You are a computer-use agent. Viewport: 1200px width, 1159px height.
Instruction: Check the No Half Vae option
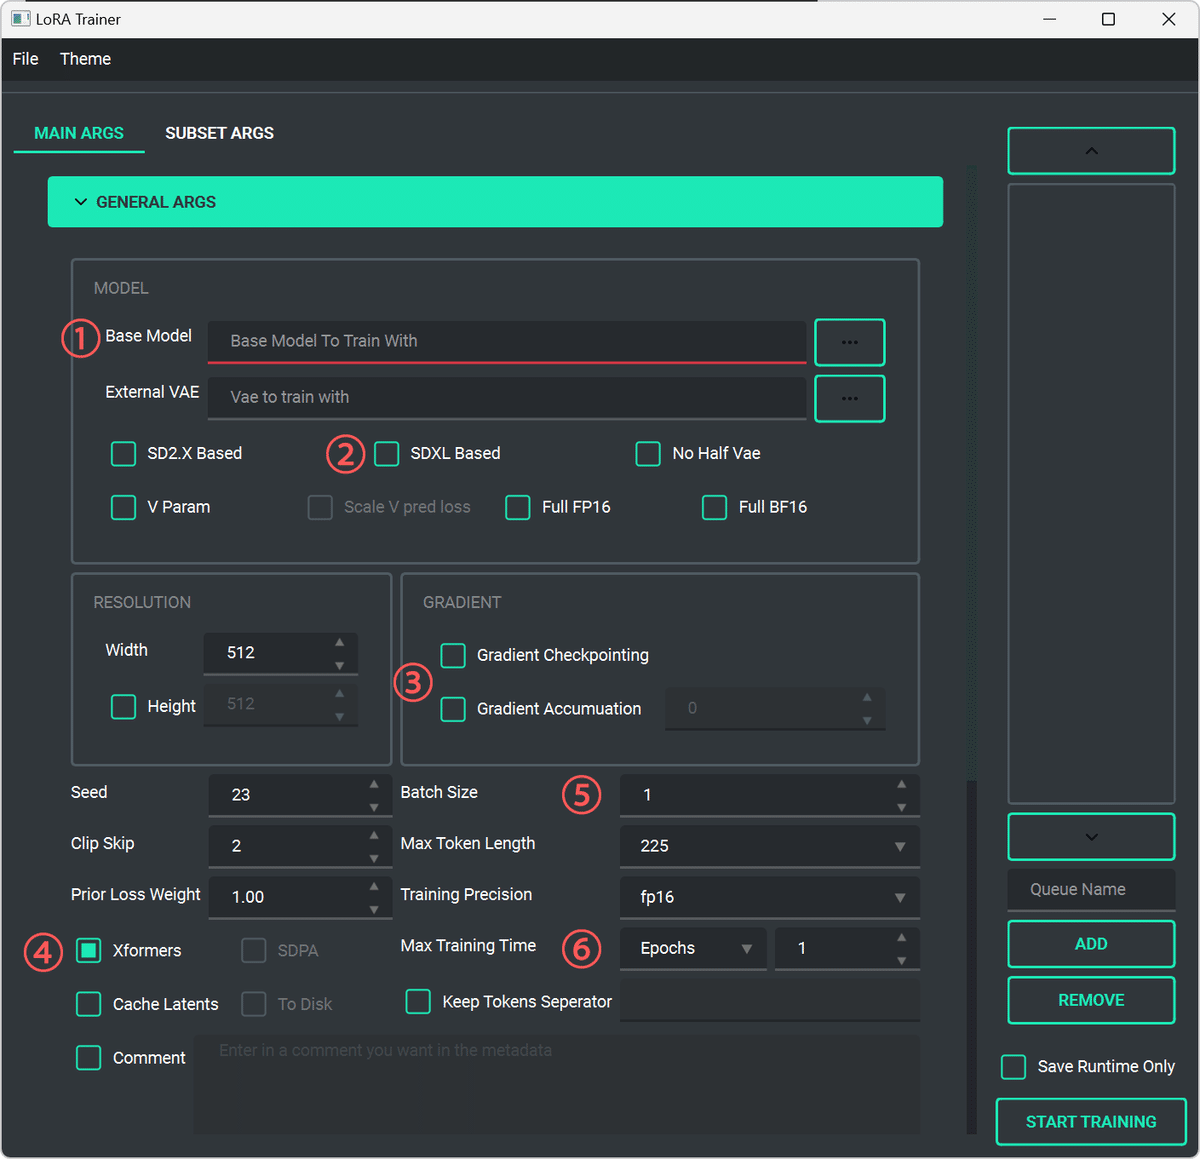click(x=648, y=453)
